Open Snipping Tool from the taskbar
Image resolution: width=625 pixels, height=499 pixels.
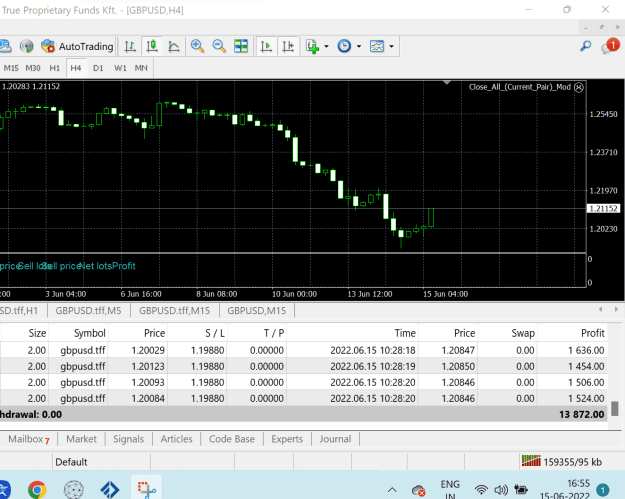click(x=147, y=489)
